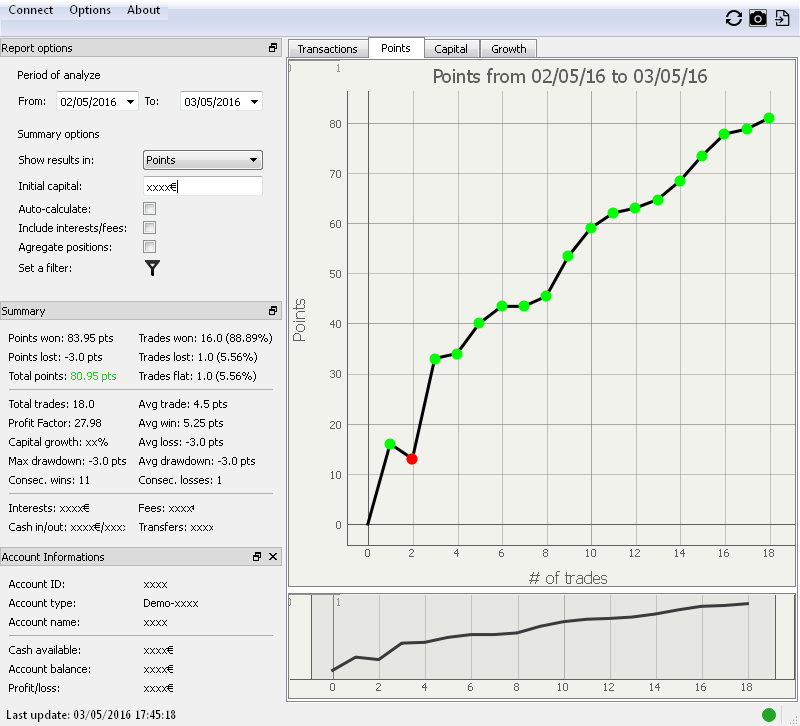Click the Trades flat: 1.0 (5.56%) text
The image size is (800, 726).
197,376
